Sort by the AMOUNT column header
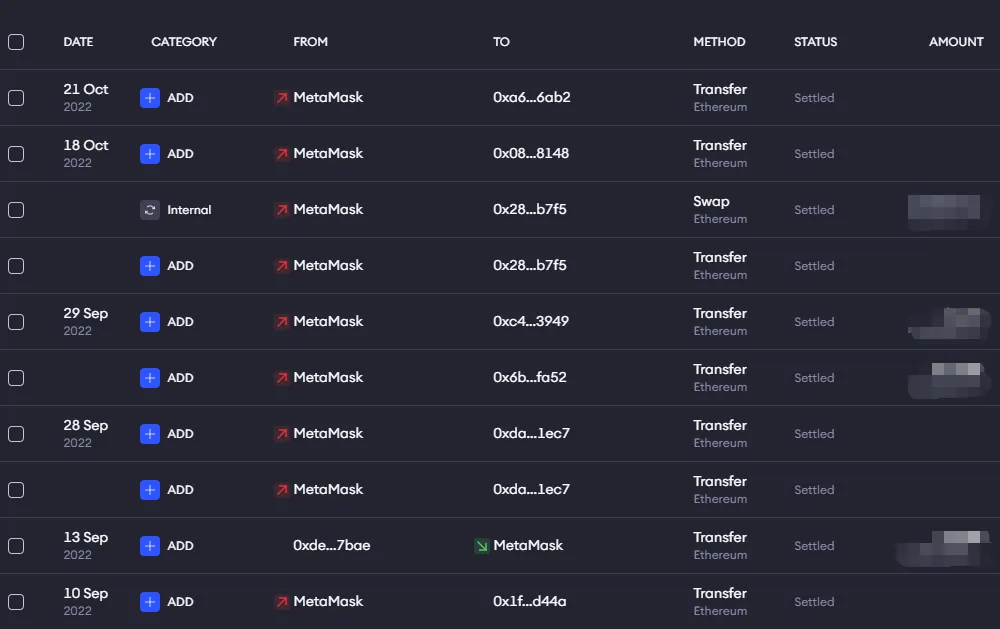Screen dimensions: 1000x629 (956, 42)
